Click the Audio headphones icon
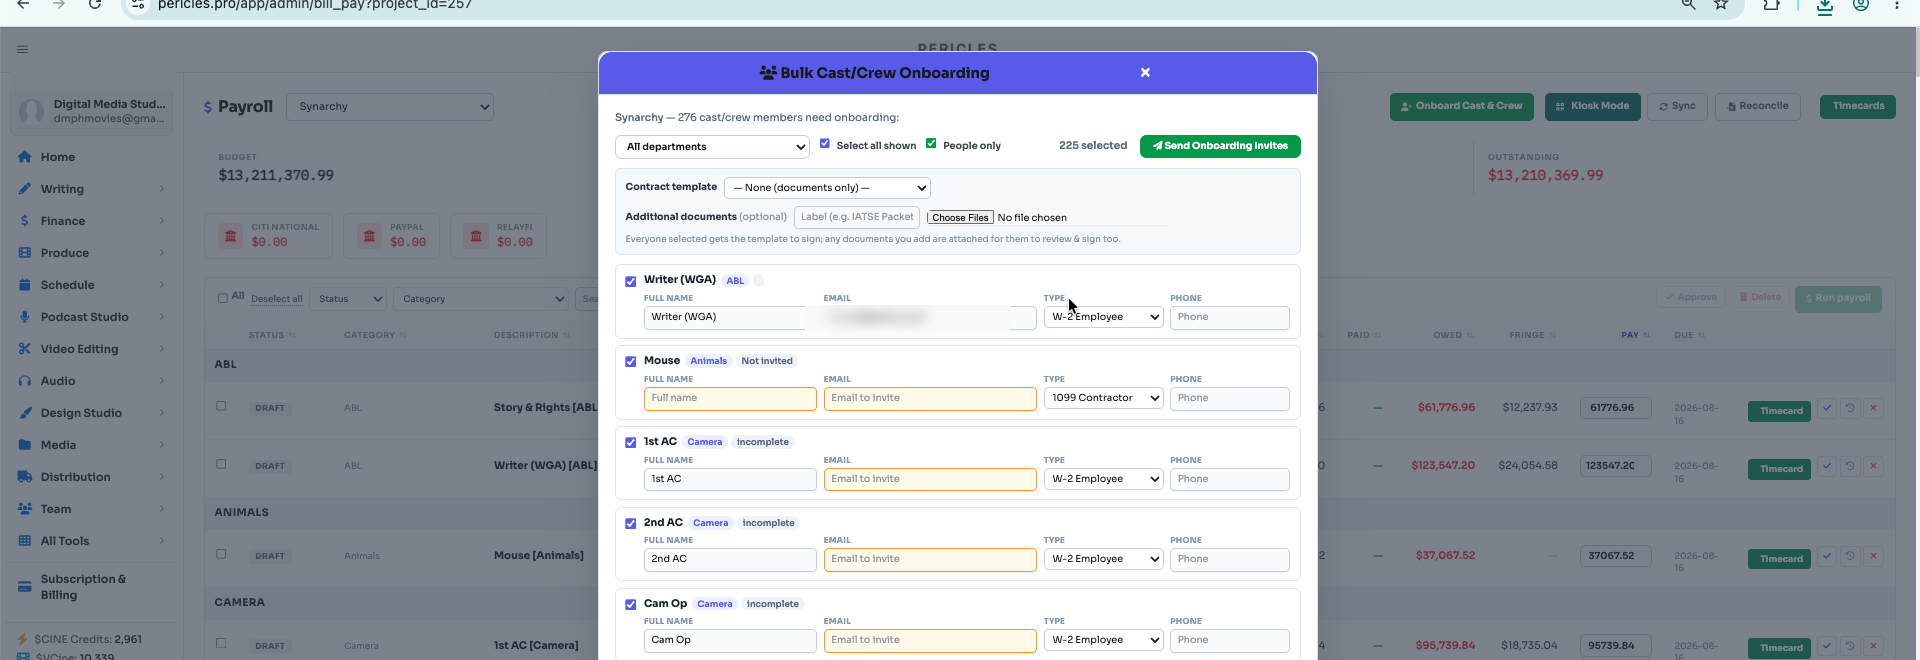Screen dimensions: 1920x660 pos(24,381)
